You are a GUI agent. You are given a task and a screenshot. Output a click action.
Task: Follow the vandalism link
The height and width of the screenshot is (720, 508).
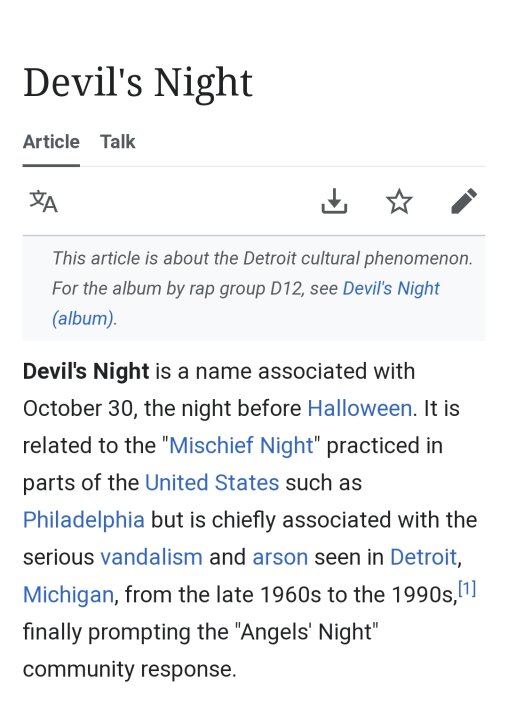151,557
